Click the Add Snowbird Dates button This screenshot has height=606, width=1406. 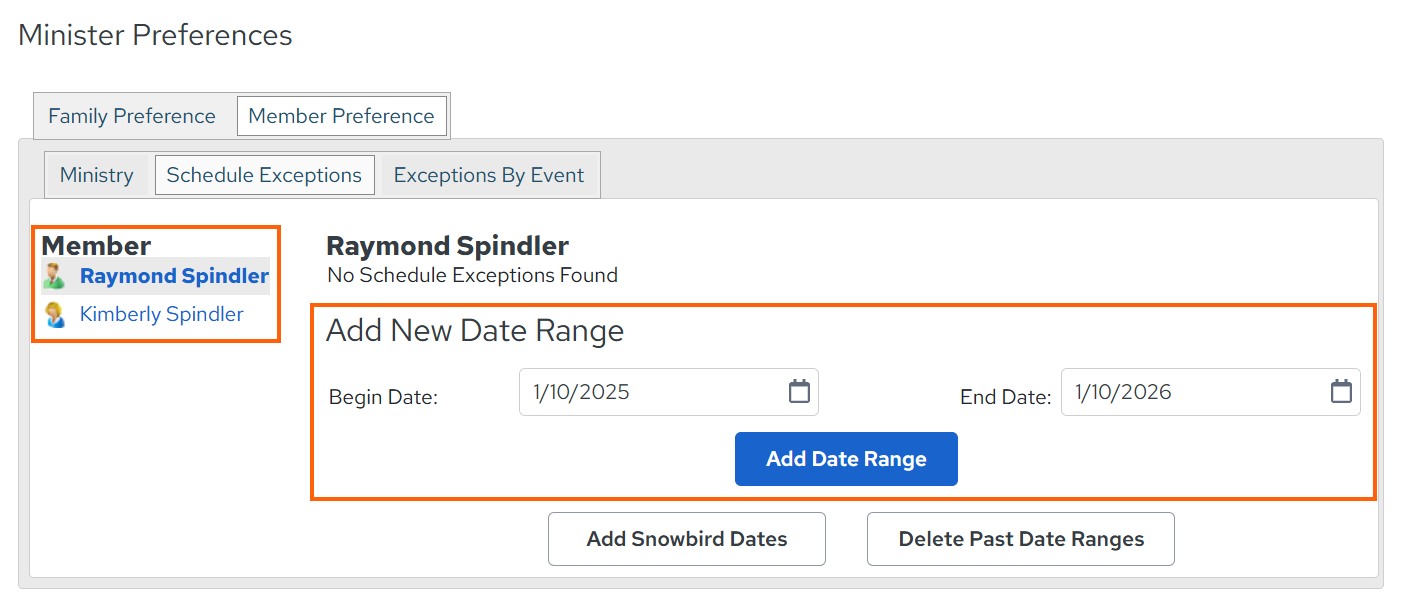point(687,539)
